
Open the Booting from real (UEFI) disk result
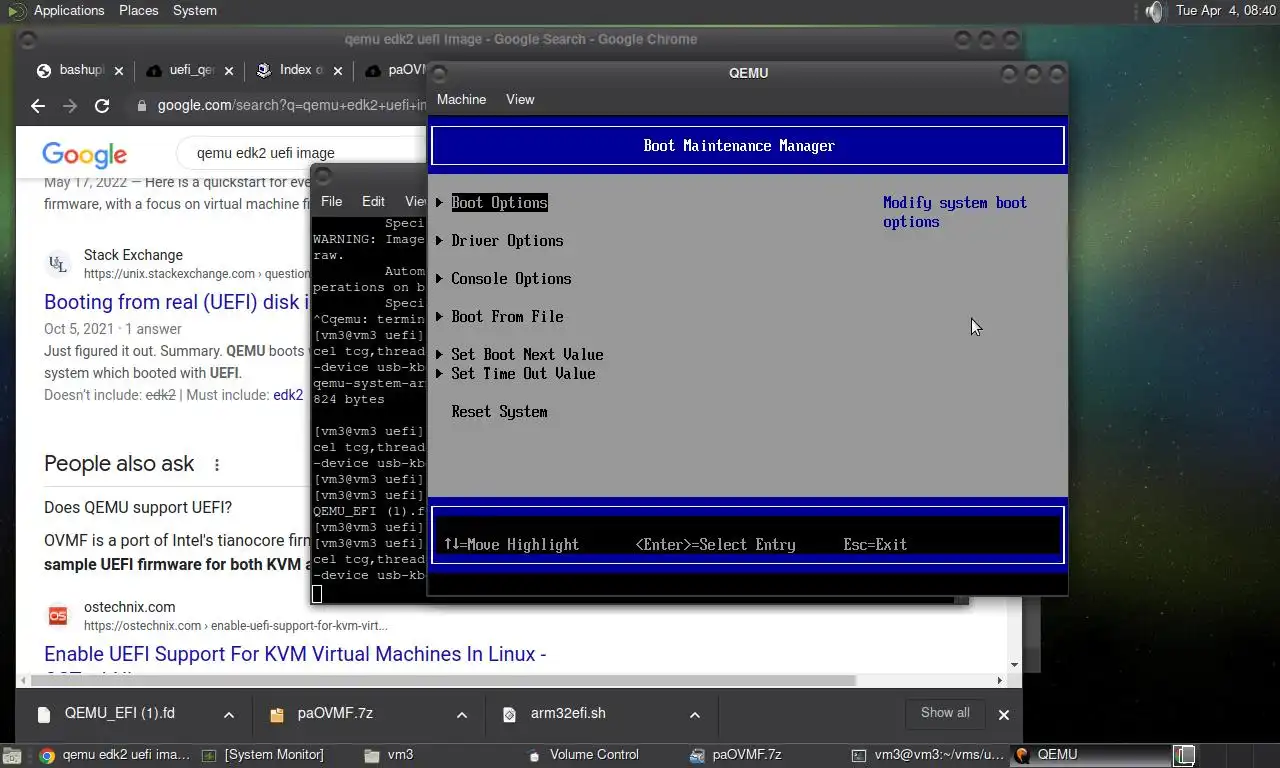(177, 302)
